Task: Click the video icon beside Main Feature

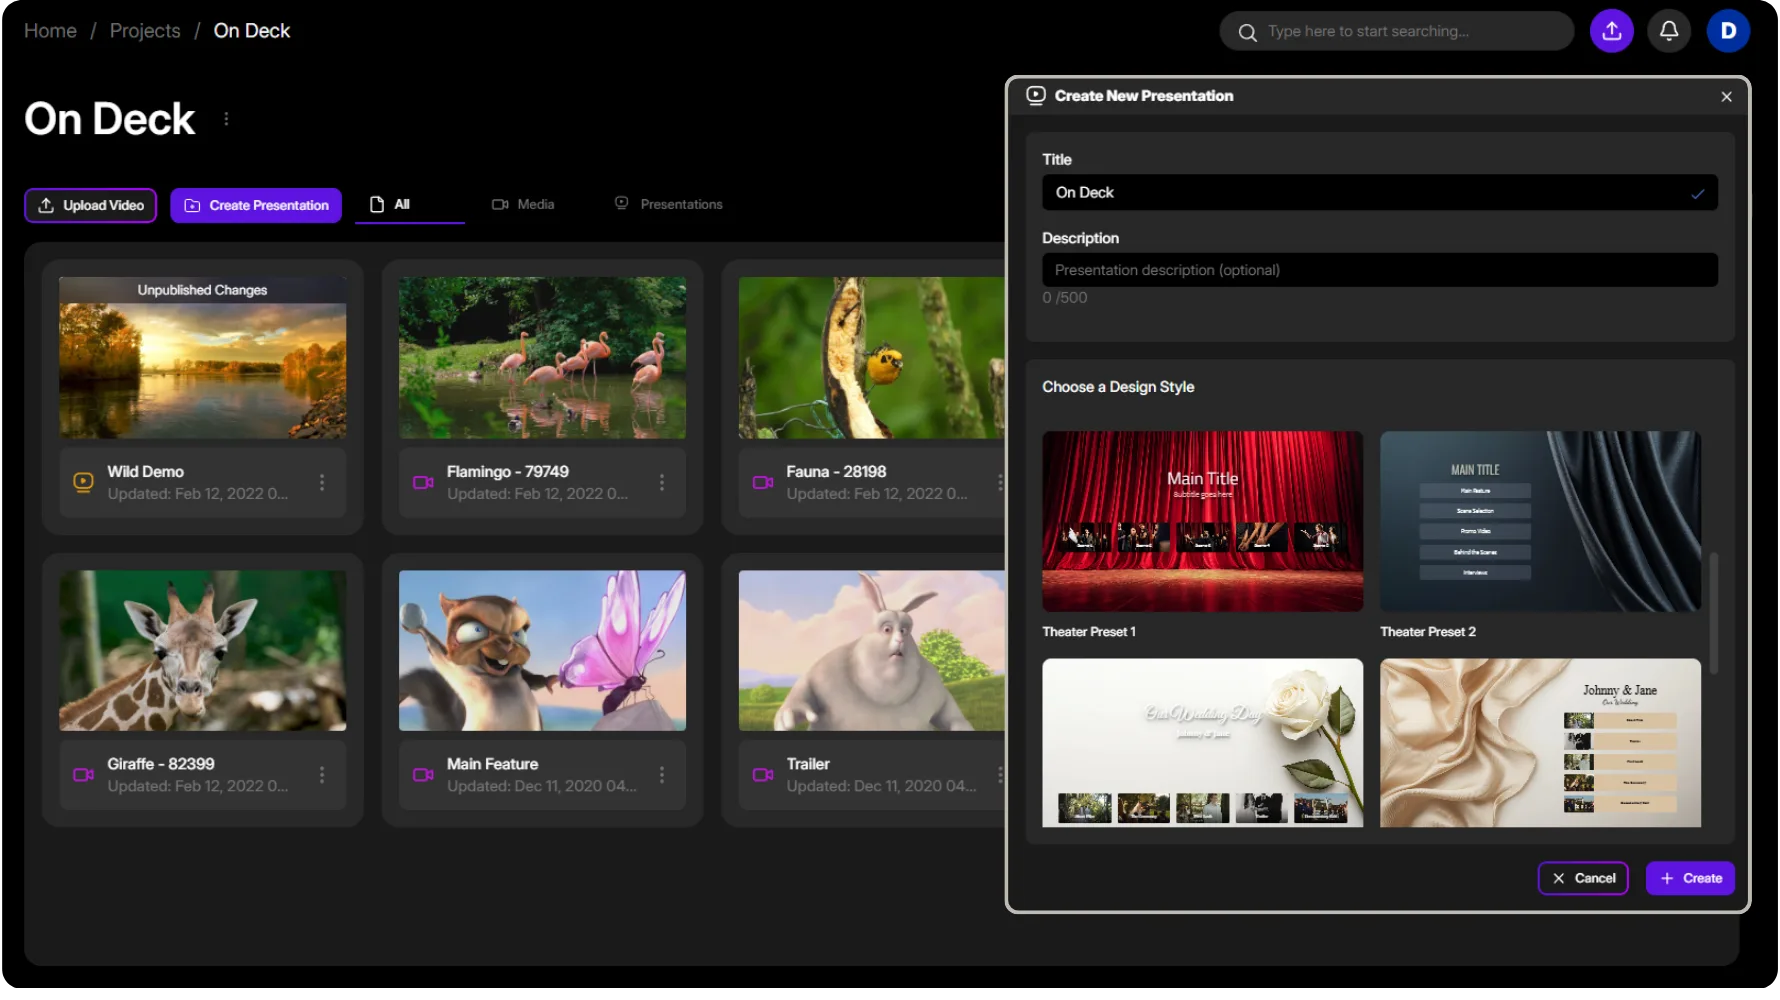Action: coord(423,774)
